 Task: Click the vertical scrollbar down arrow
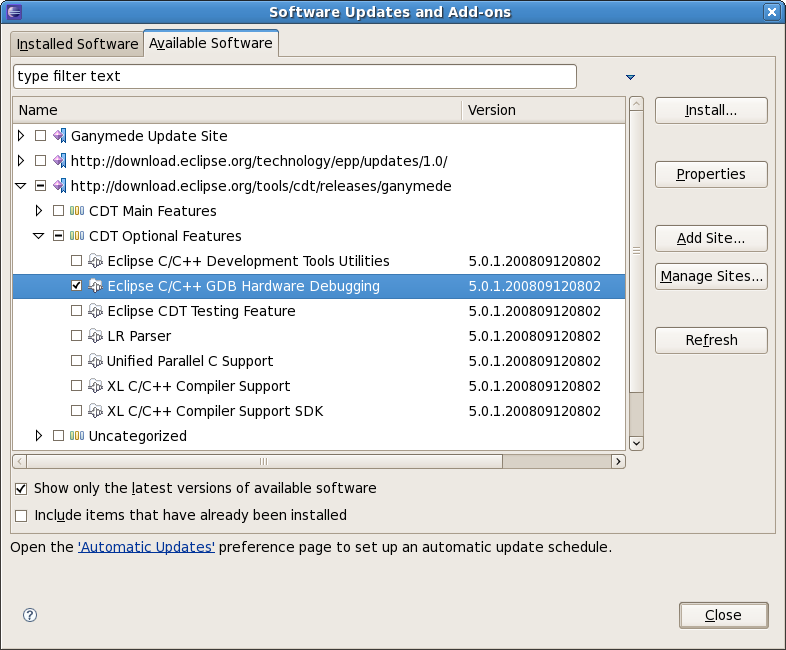pyautogui.click(x=636, y=443)
